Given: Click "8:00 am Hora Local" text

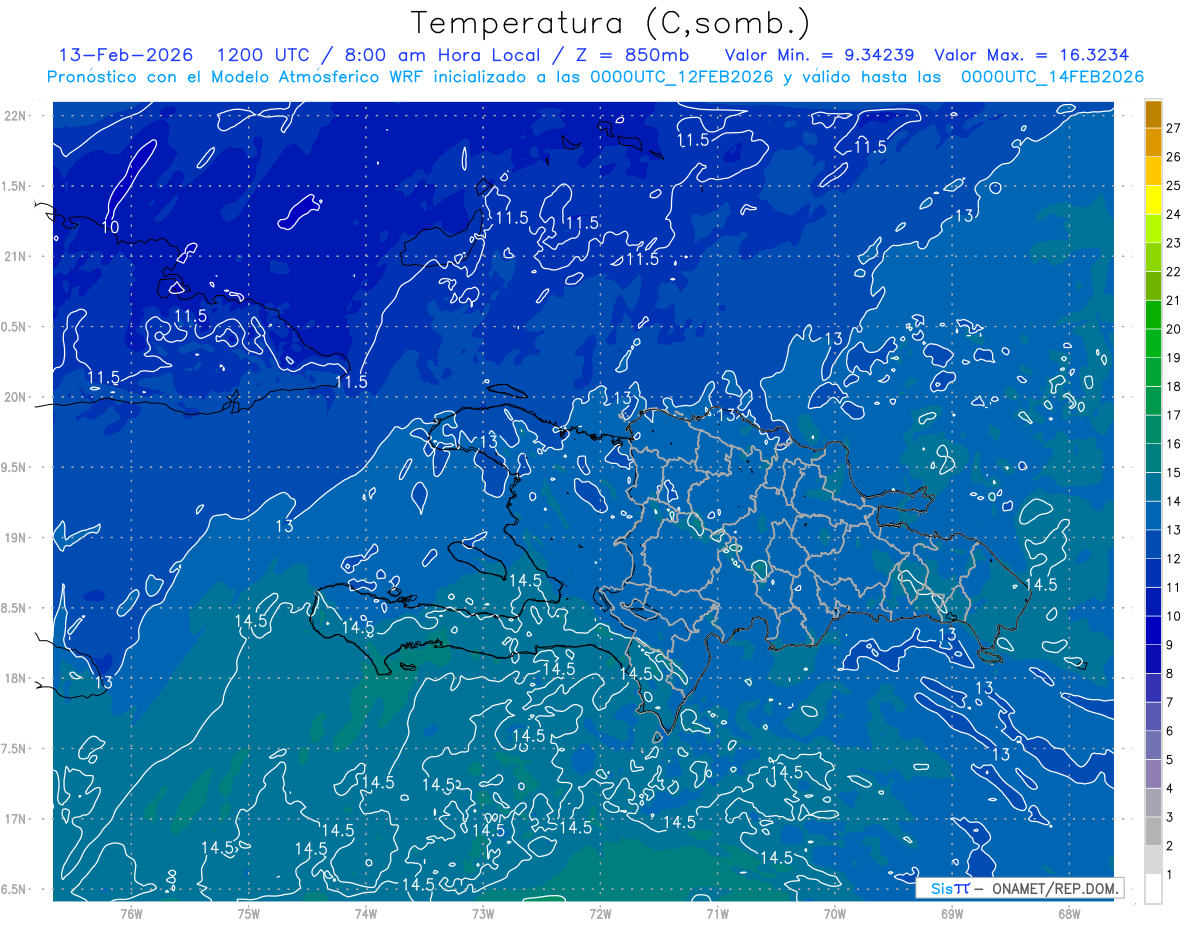Looking at the screenshot, I should point(440,55).
